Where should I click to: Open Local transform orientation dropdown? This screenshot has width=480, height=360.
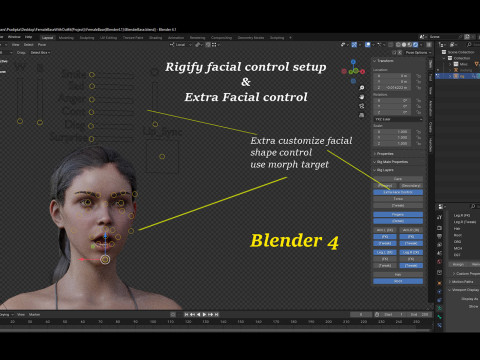pyautogui.click(x=180, y=45)
